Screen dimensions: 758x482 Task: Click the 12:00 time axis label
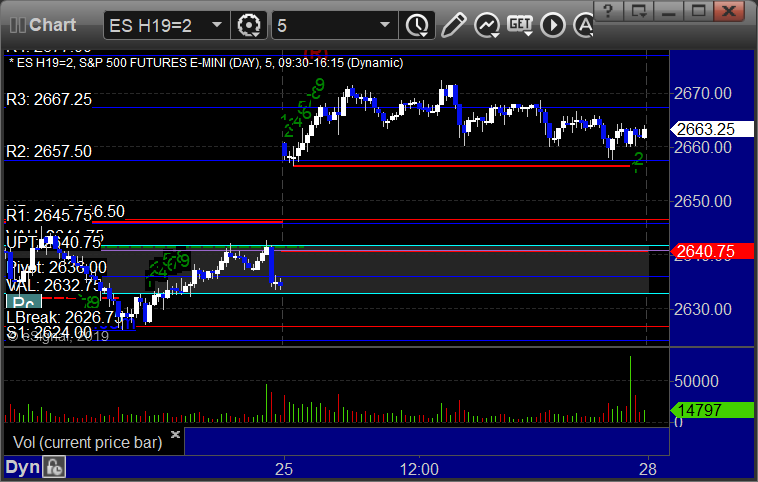(419, 469)
